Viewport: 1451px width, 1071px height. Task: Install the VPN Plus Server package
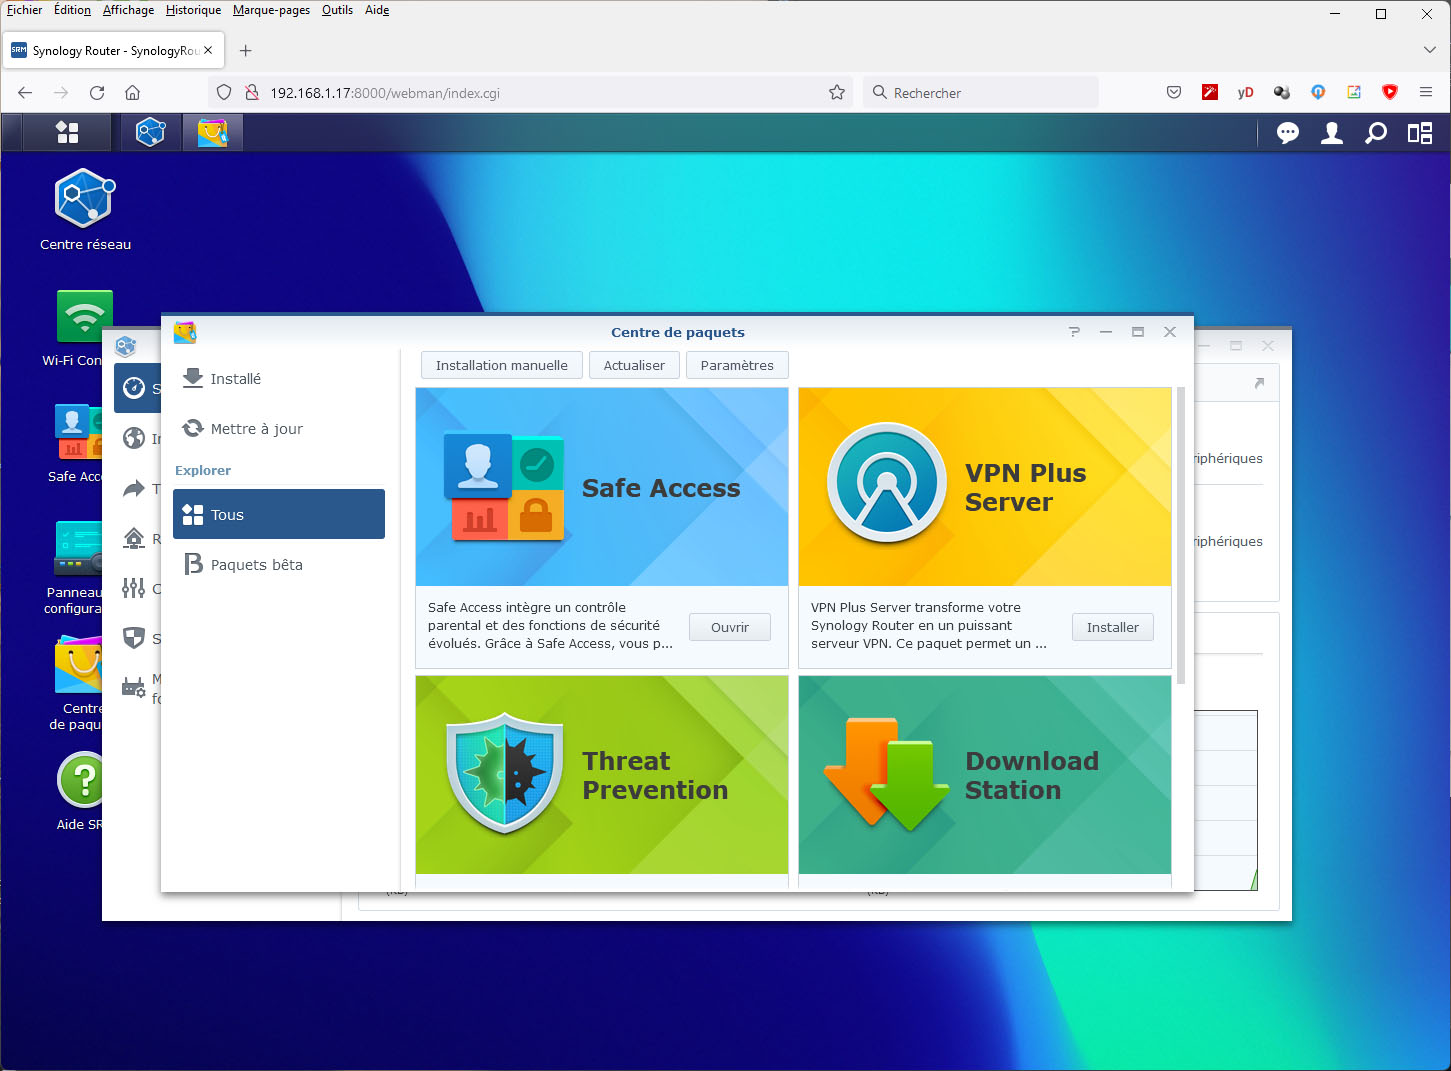[1112, 627]
